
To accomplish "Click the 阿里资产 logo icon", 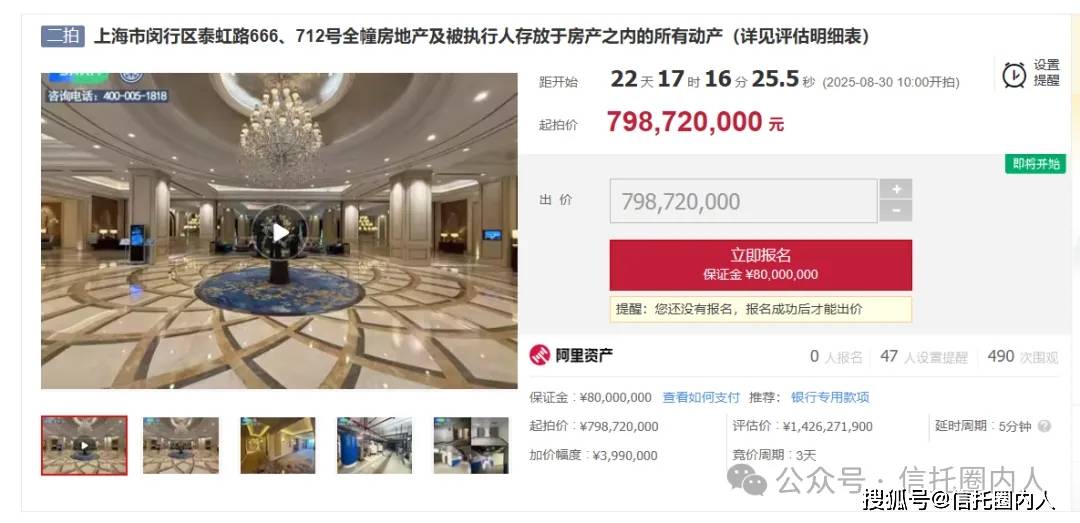I will coord(539,355).
